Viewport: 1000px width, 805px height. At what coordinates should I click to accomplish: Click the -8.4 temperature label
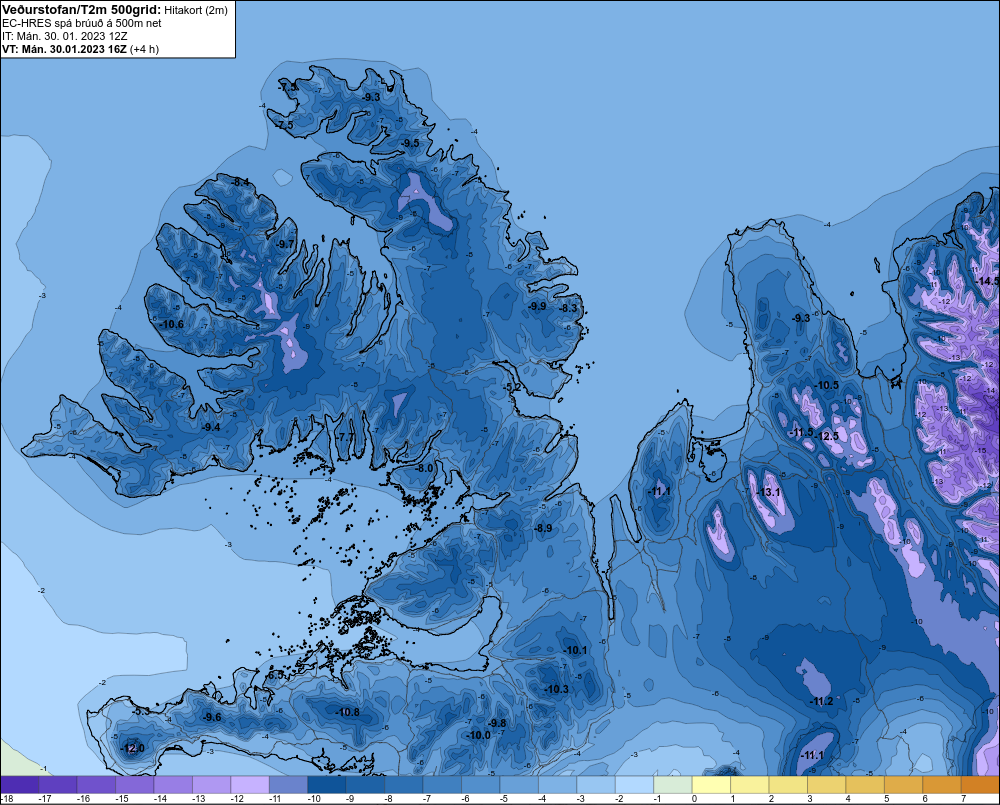click(x=241, y=182)
